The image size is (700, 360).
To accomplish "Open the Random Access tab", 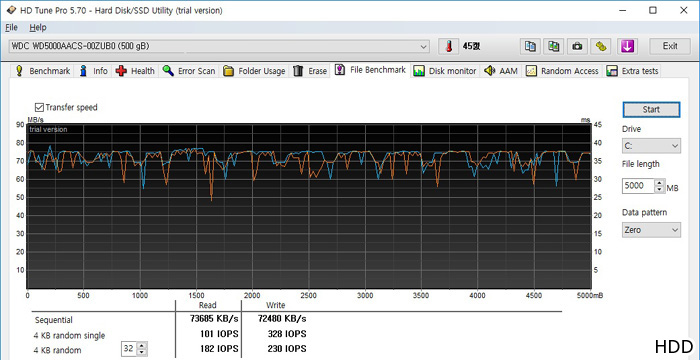I will click(562, 71).
